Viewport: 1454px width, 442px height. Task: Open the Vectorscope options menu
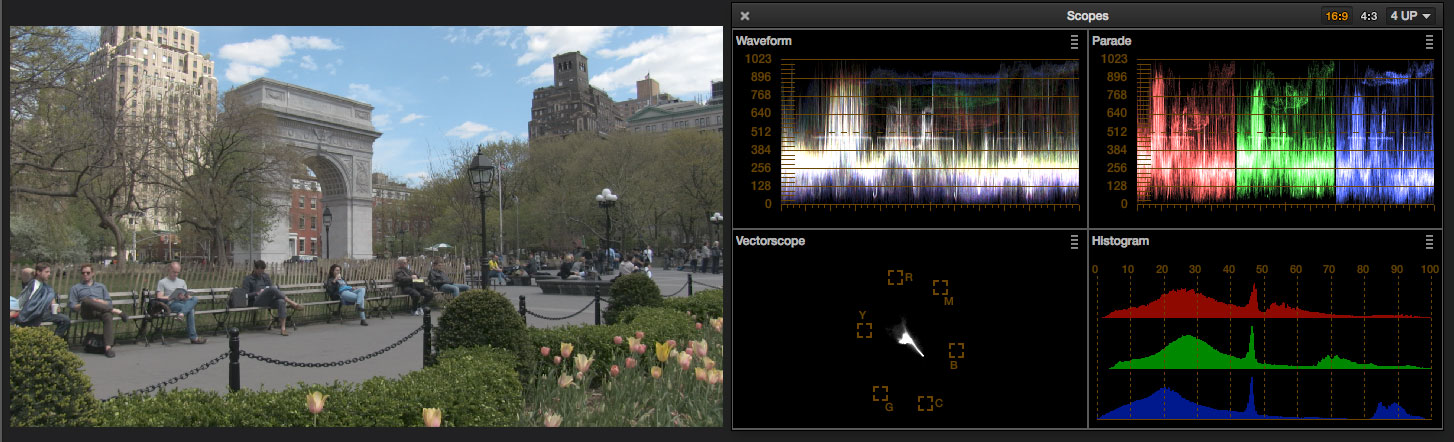click(1074, 242)
